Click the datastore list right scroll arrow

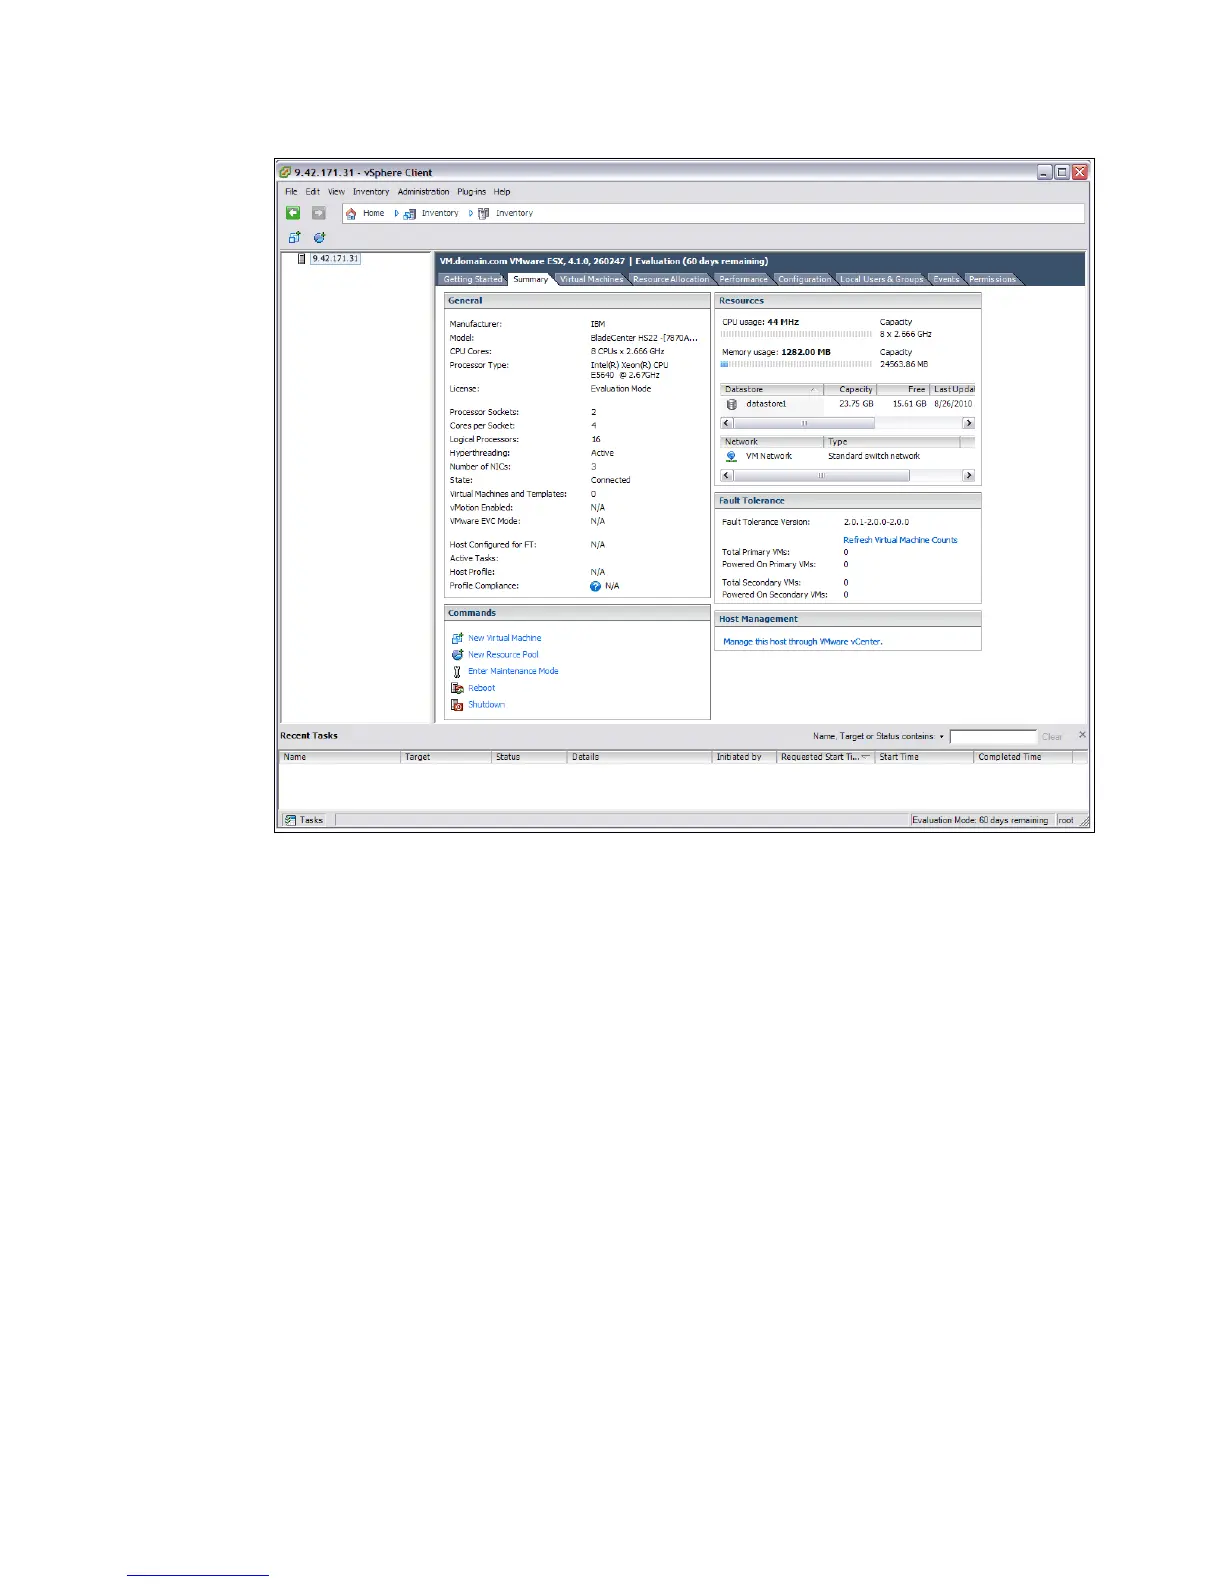click(x=968, y=423)
